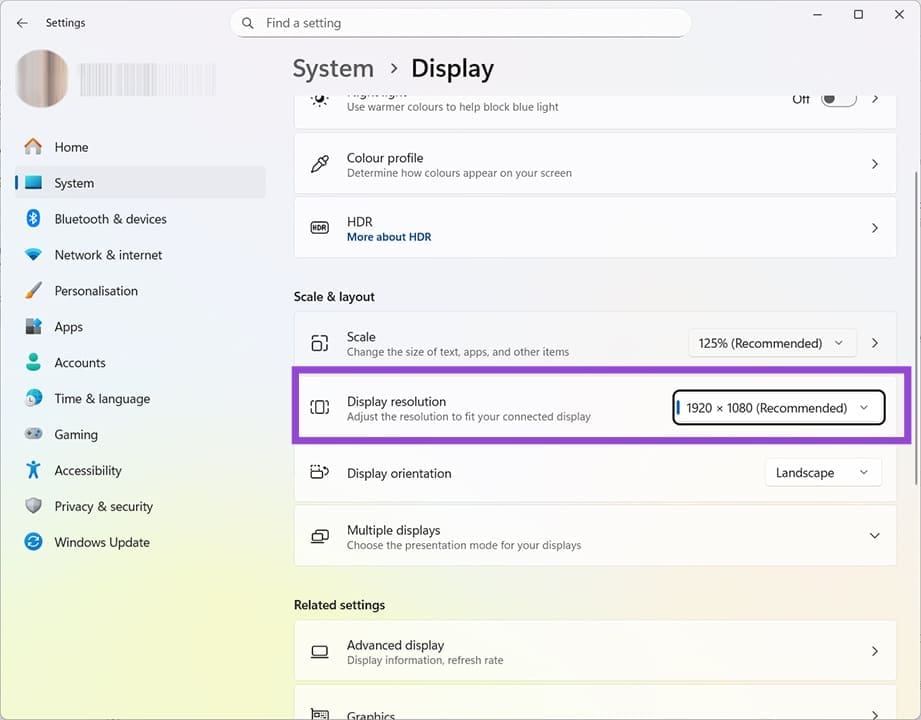
Task: Click the Accessibility figure icon
Action: pos(33,471)
